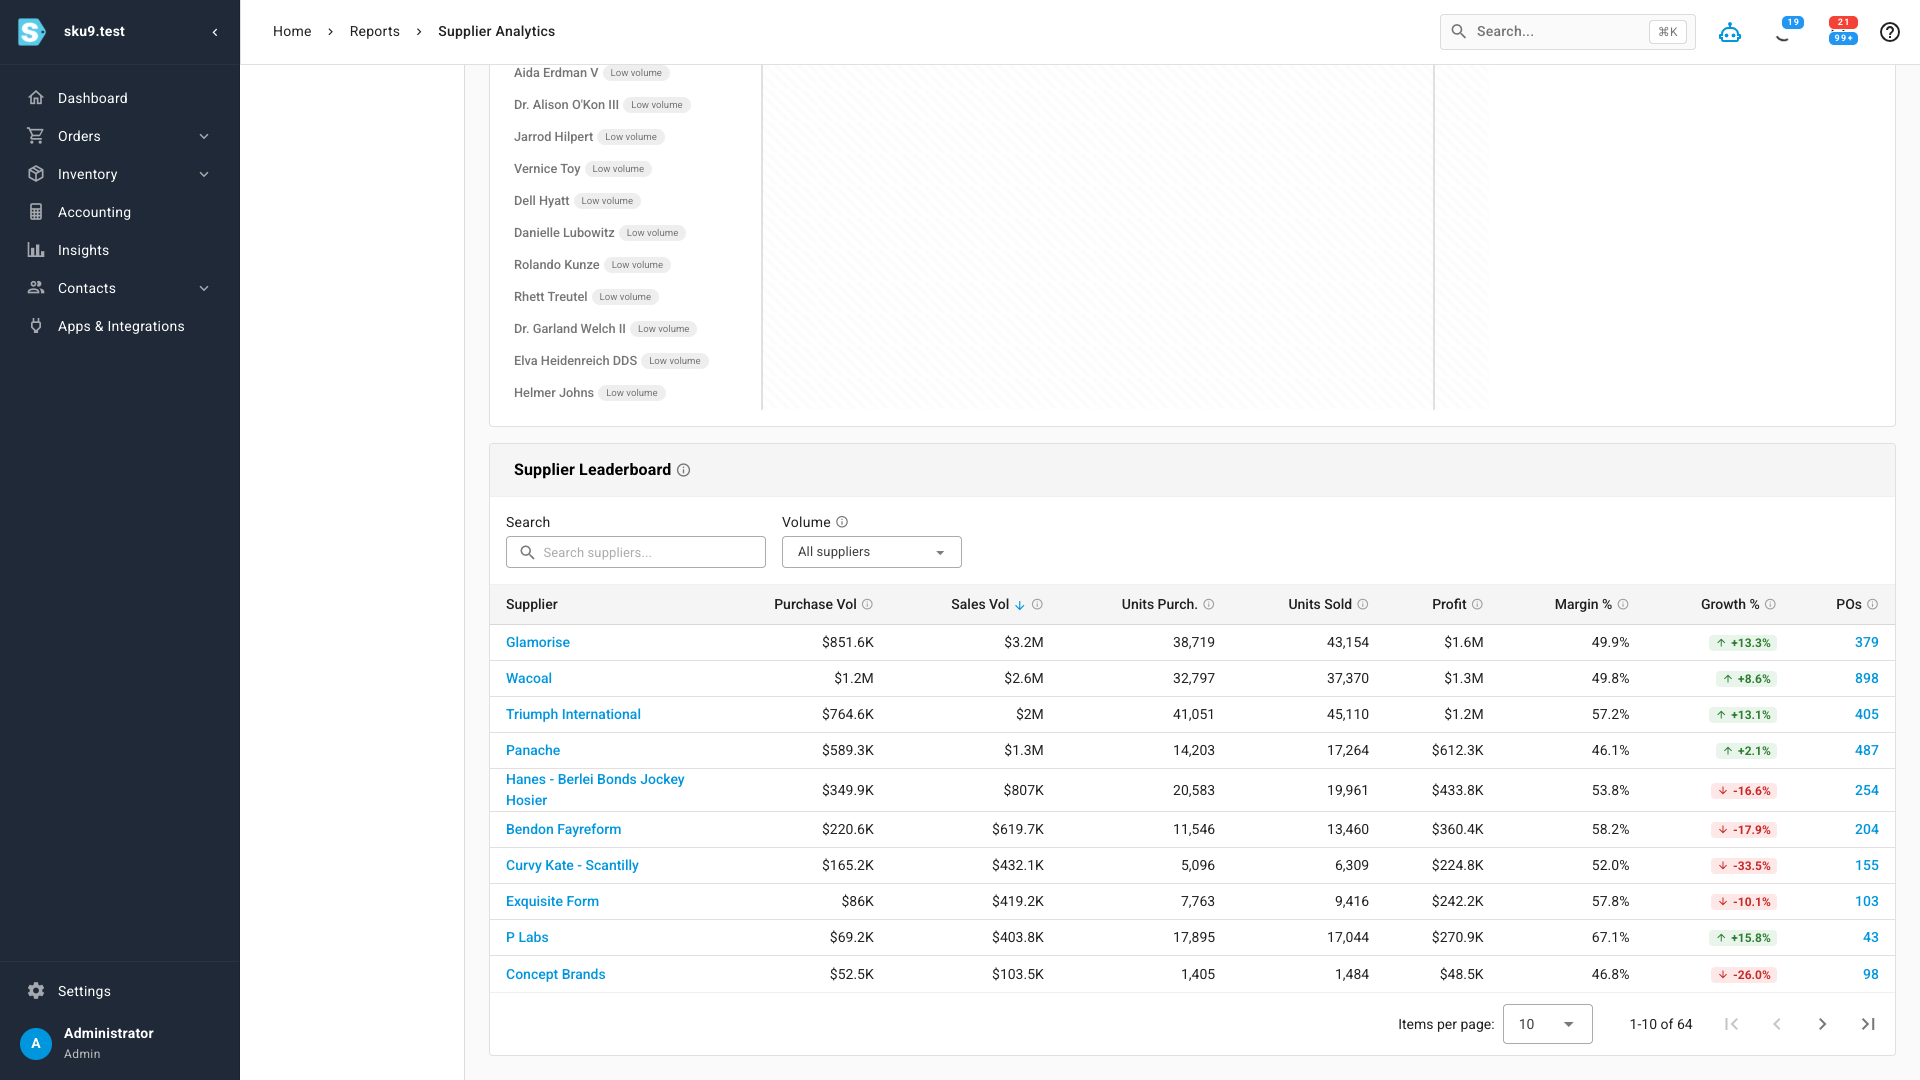The width and height of the screenshot is (1920, 1080).
Task: Open the help question mark icon
Action: 1890,32
